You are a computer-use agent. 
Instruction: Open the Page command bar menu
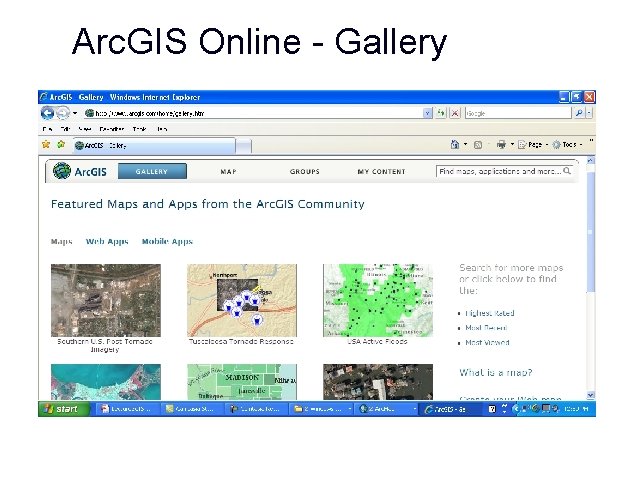(533, 144)
